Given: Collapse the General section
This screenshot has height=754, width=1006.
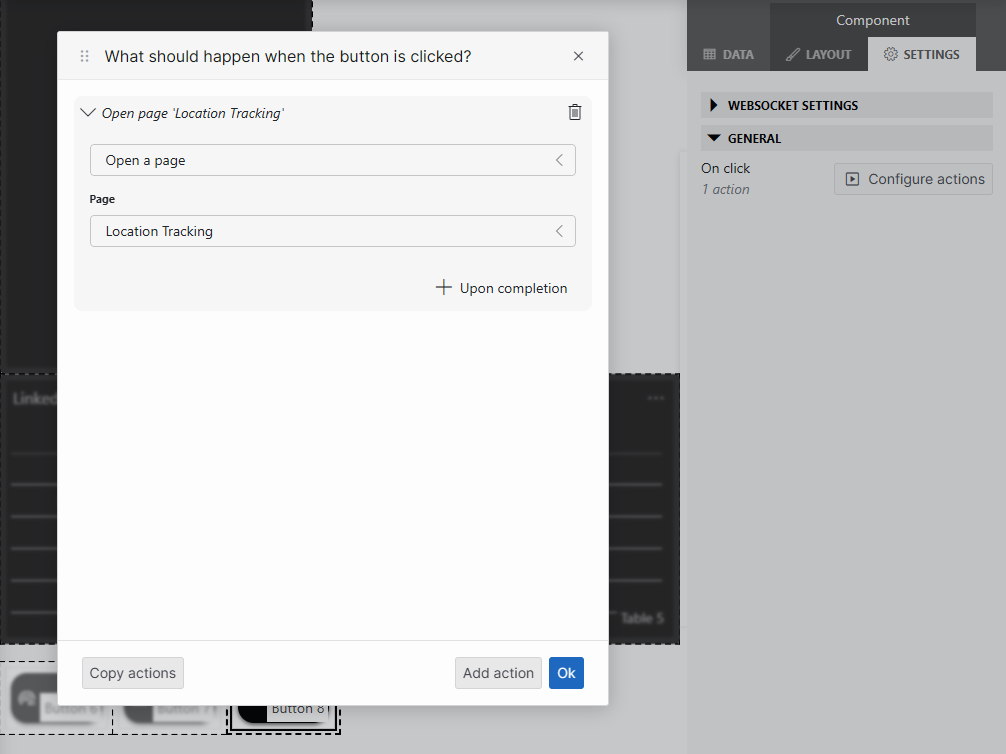Looking at the screenshot, I should (714, 139).
